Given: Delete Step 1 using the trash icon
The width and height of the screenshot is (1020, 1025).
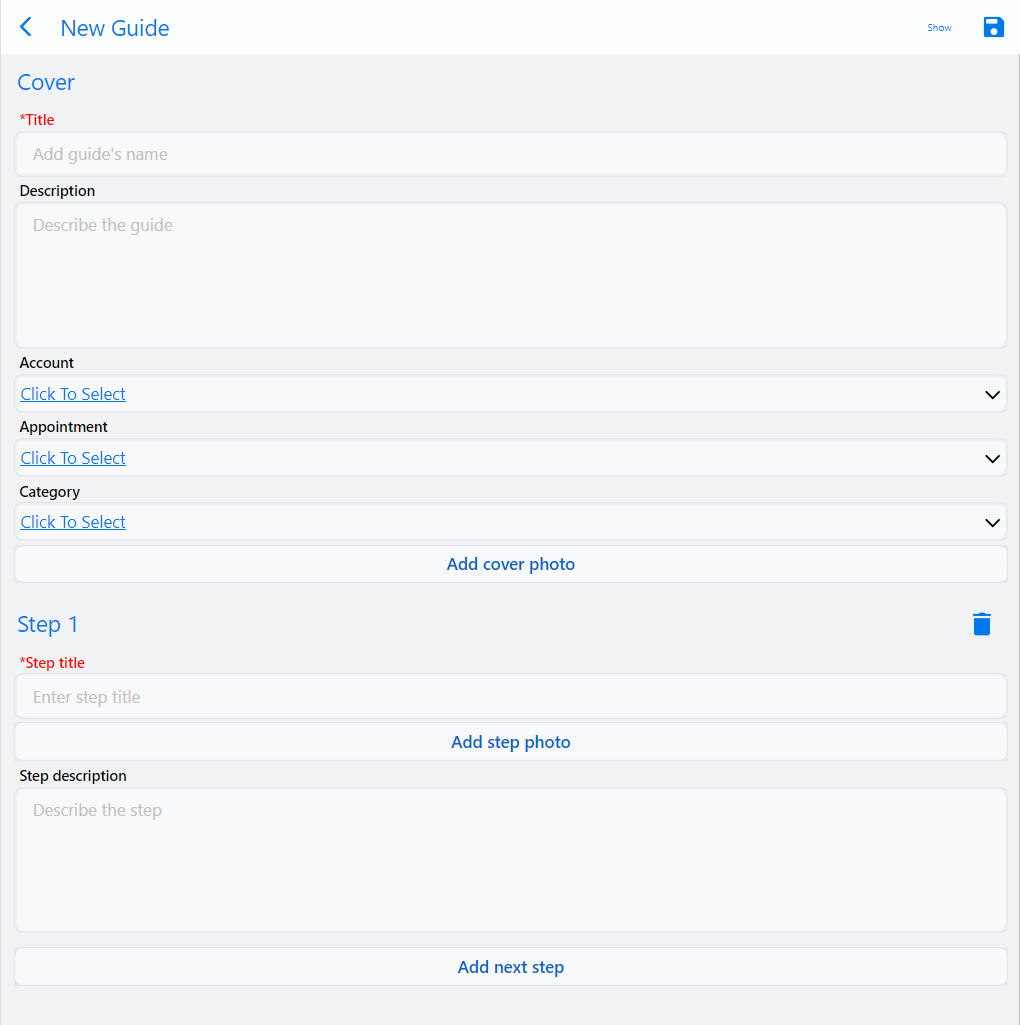Looking at the screenshot, I should pos(981,624).
